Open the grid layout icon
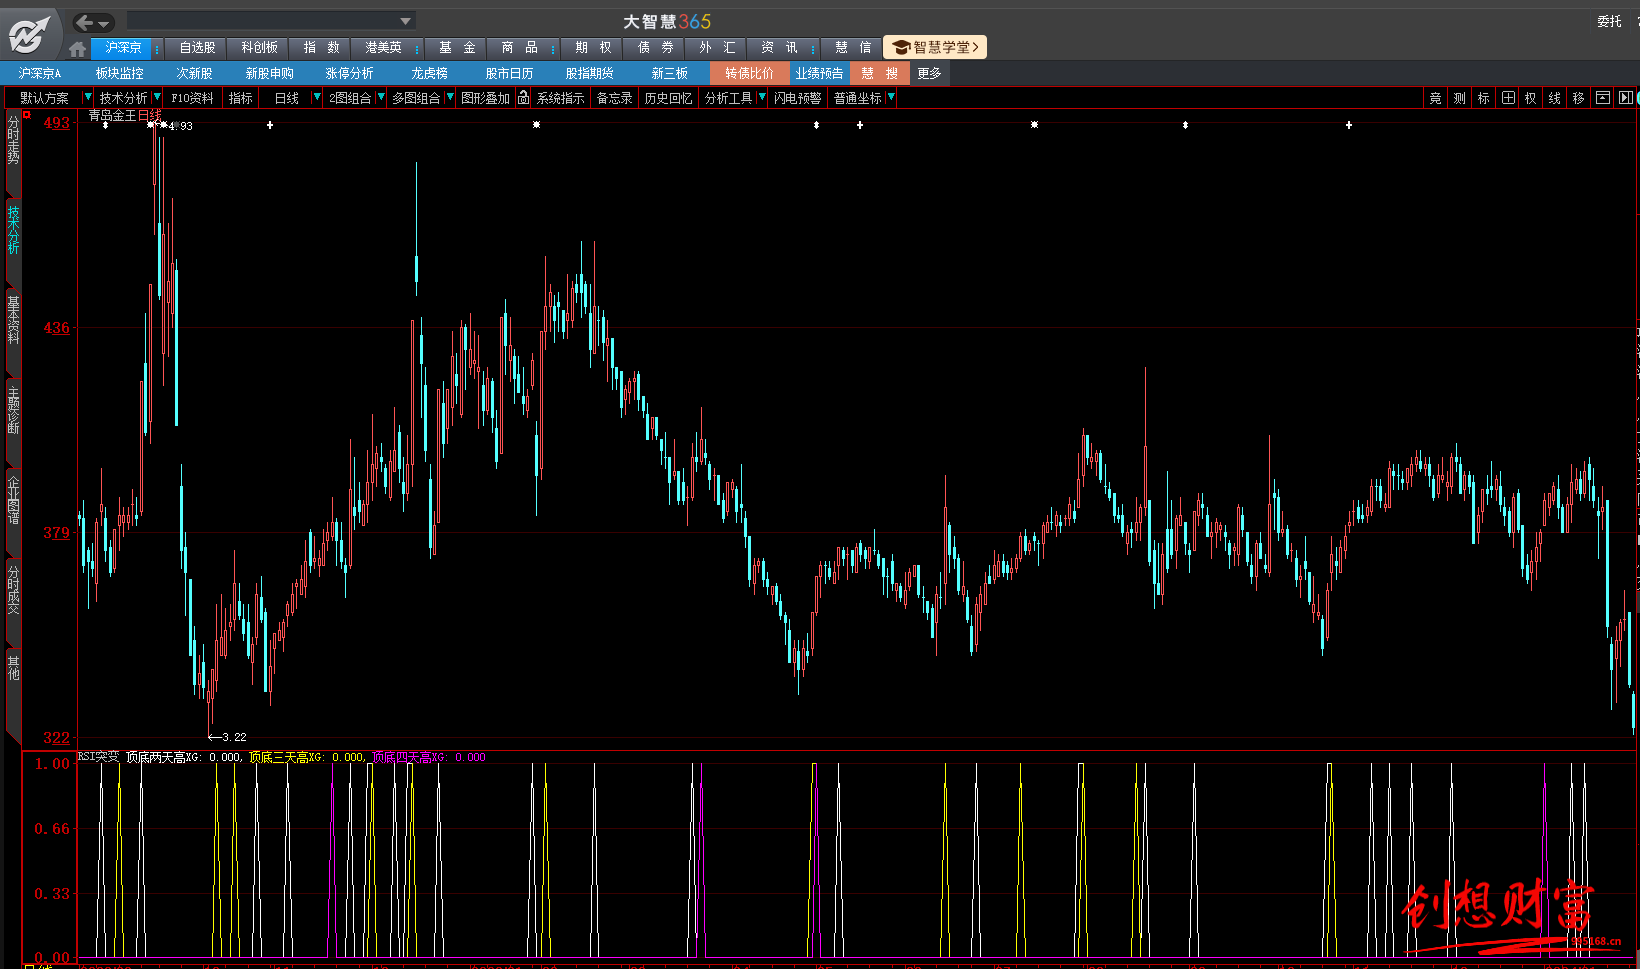1640x969 pixels. tap(1507, 98)
